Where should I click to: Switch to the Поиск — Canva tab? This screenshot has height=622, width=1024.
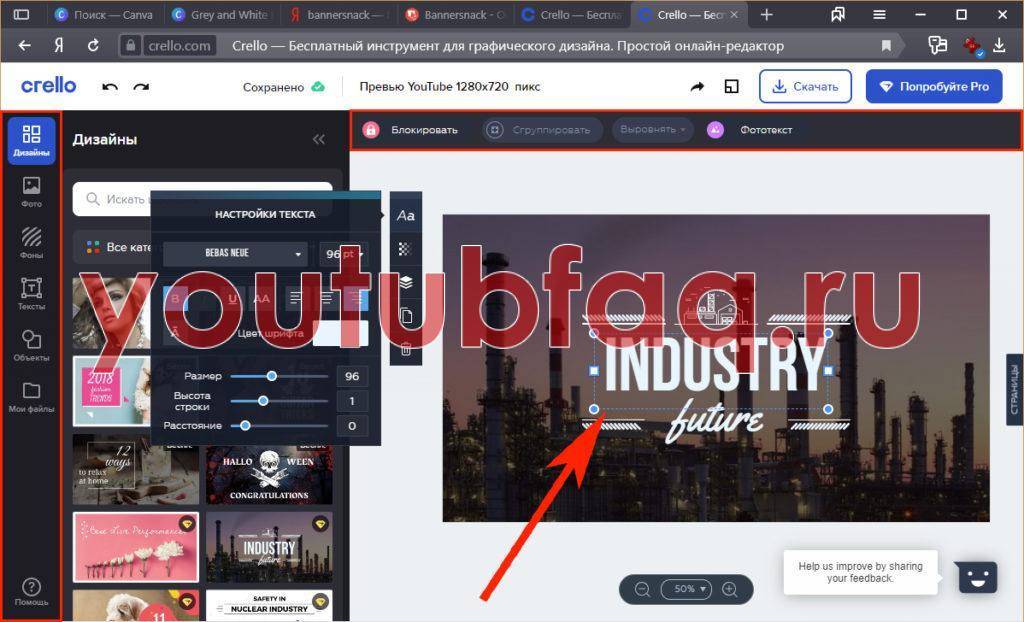click(x=104, y=14)
